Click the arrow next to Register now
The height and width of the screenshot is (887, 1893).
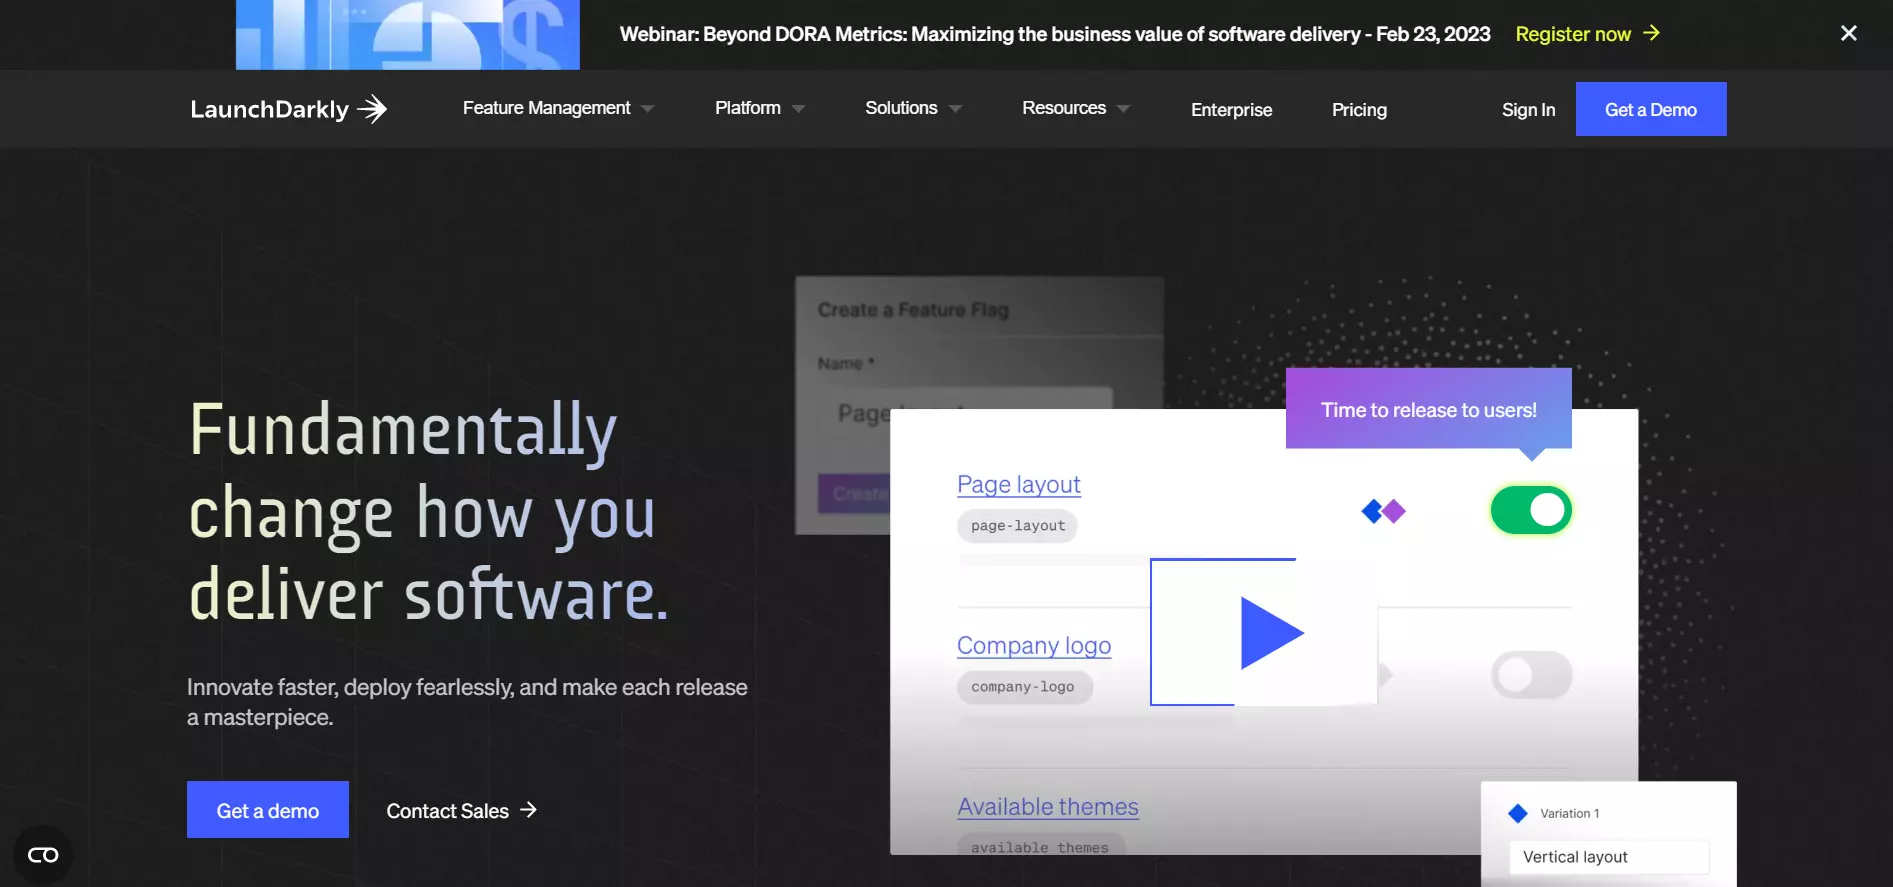coord(1651,33)
